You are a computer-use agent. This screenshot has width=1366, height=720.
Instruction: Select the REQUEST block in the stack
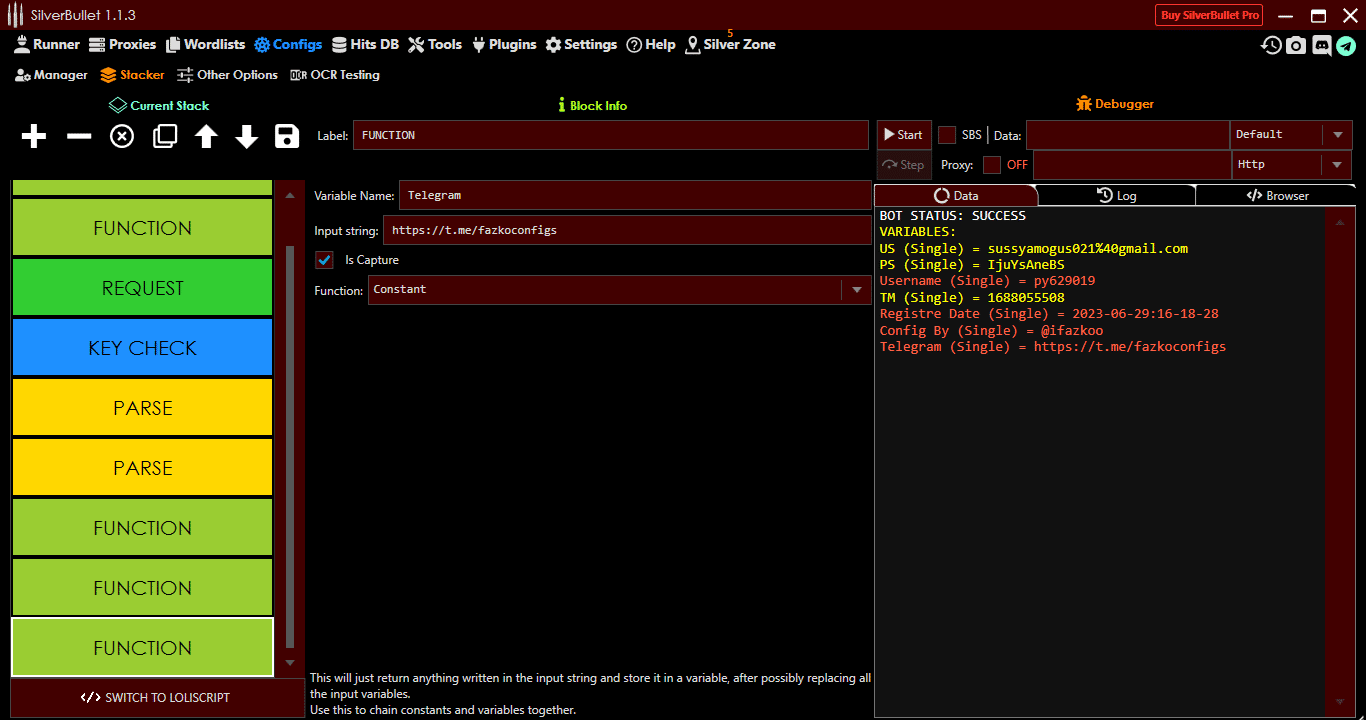[141, 287]
